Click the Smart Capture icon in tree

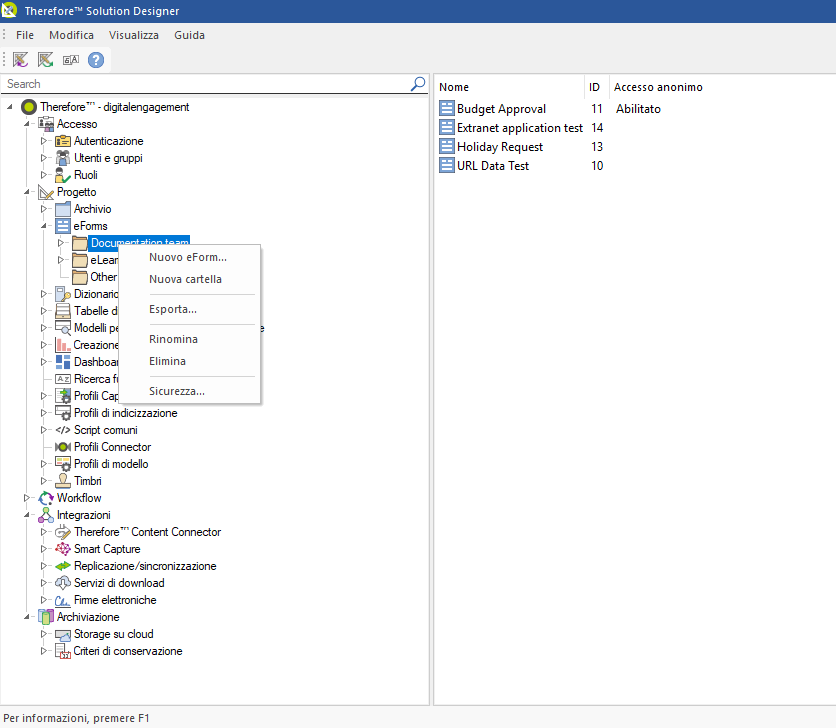click(63, 549)
